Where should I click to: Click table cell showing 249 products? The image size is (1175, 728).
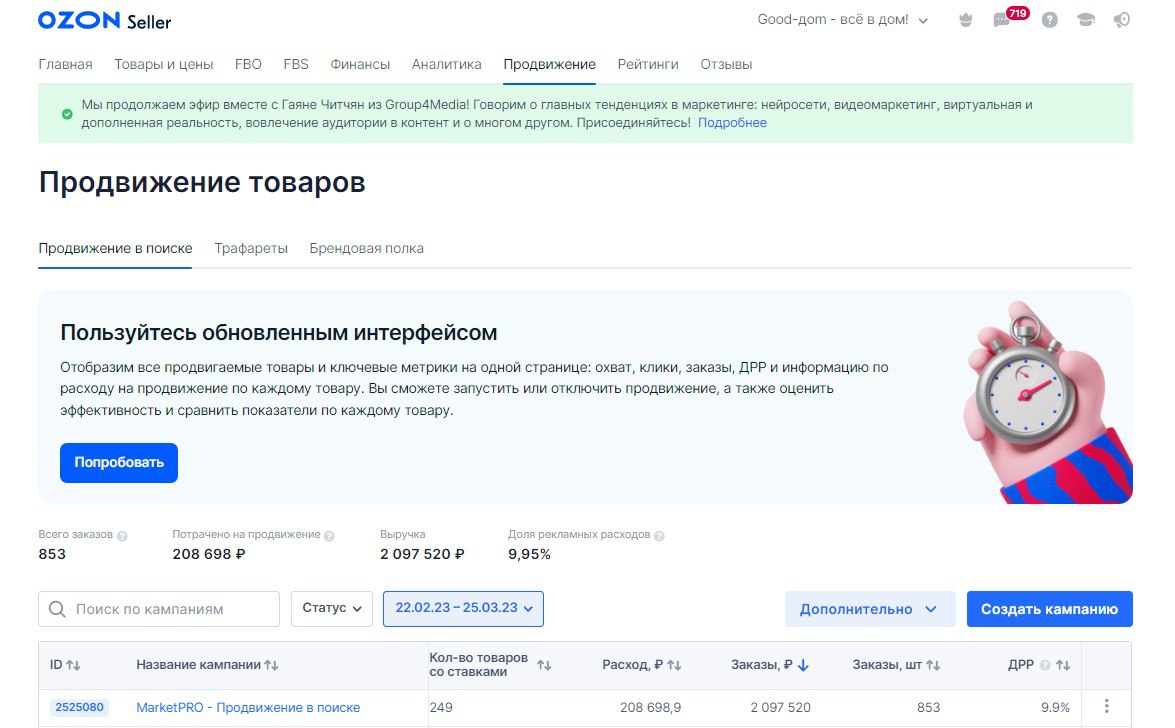coord(441,707)
